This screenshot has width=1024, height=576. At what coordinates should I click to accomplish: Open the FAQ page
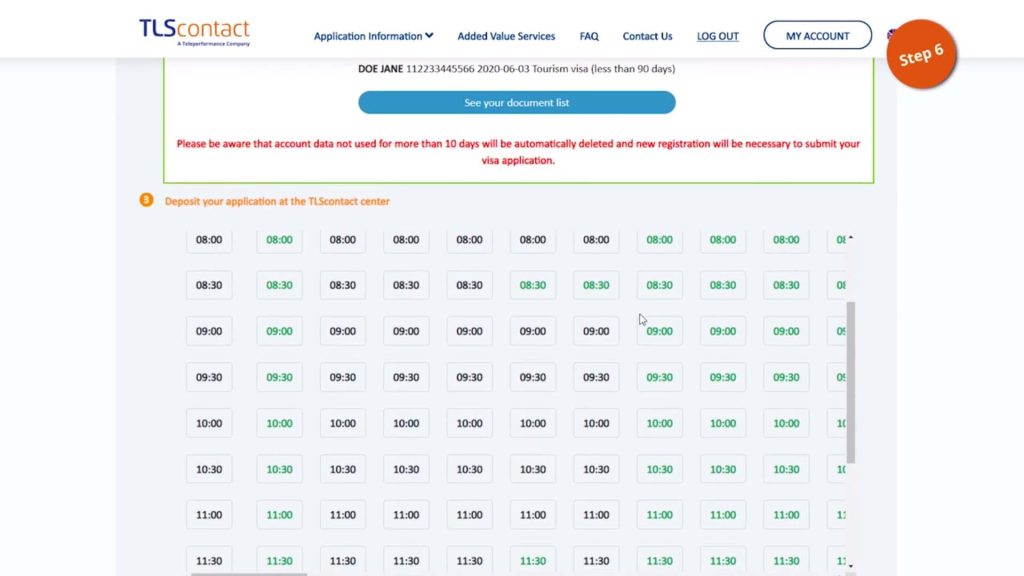[589, 36]
